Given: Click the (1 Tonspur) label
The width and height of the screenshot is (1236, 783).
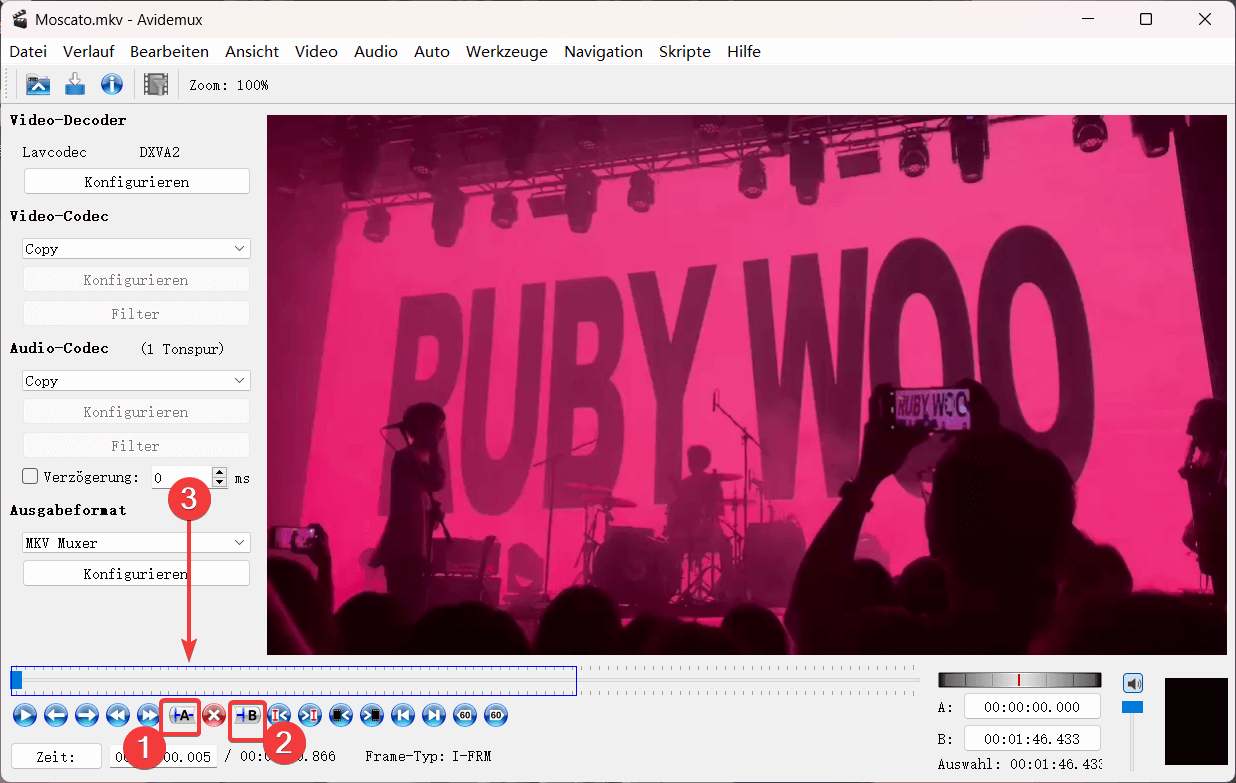Looking at the screenshot, I should point(182,348).
